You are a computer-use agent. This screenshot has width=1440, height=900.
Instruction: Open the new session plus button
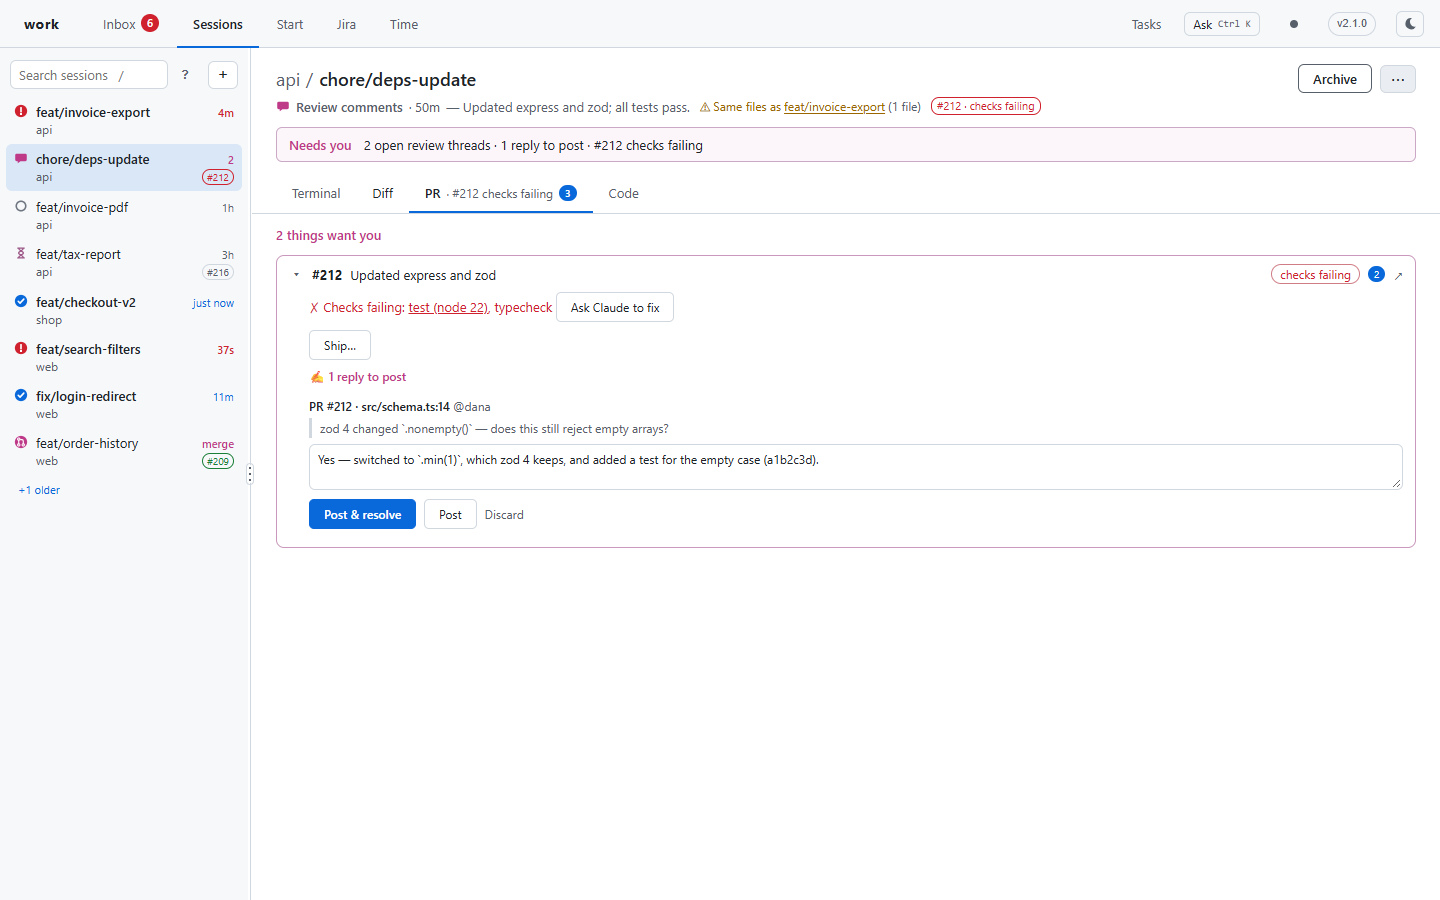pos(223,75)
